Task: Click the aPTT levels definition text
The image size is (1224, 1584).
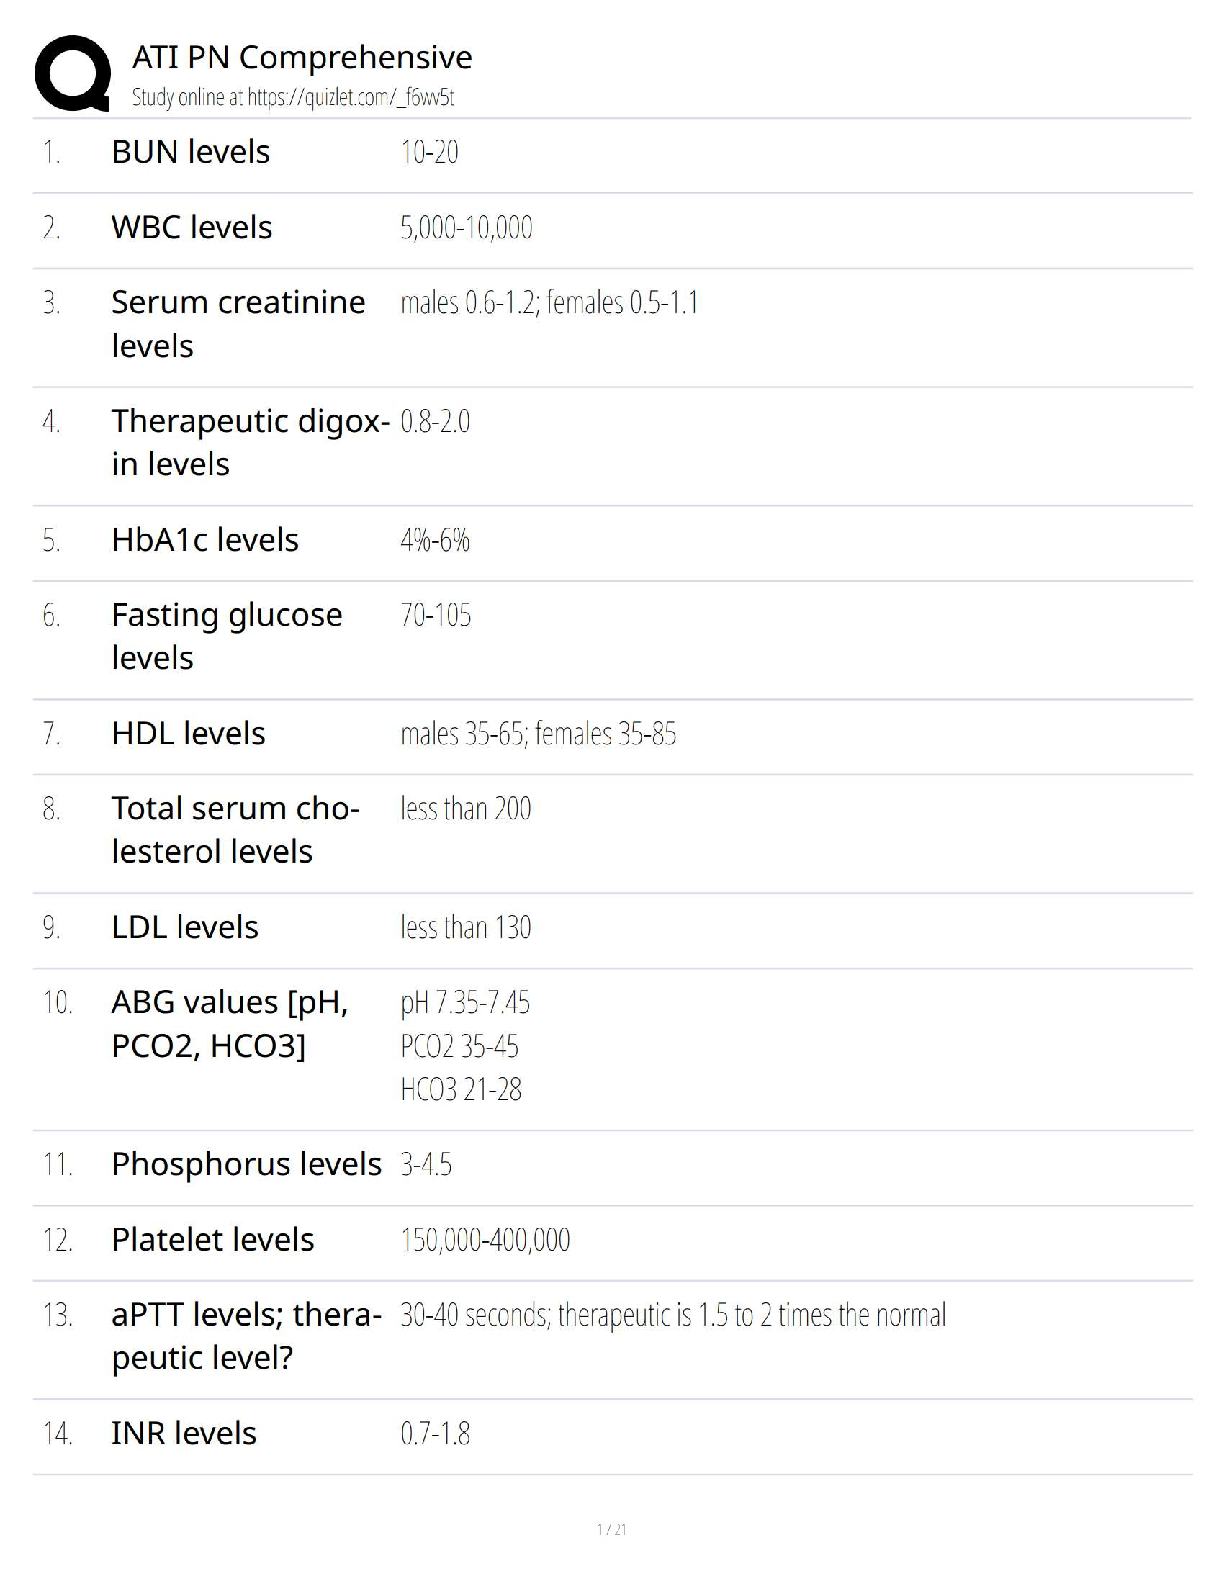Action: (672, 1315)
